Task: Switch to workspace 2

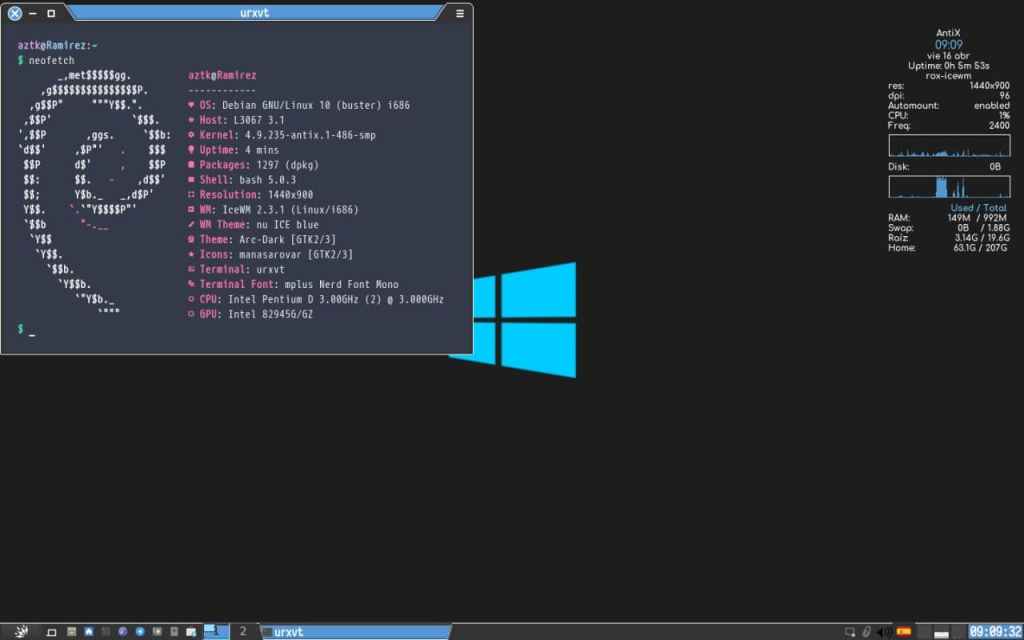Action: click(242, 631)
